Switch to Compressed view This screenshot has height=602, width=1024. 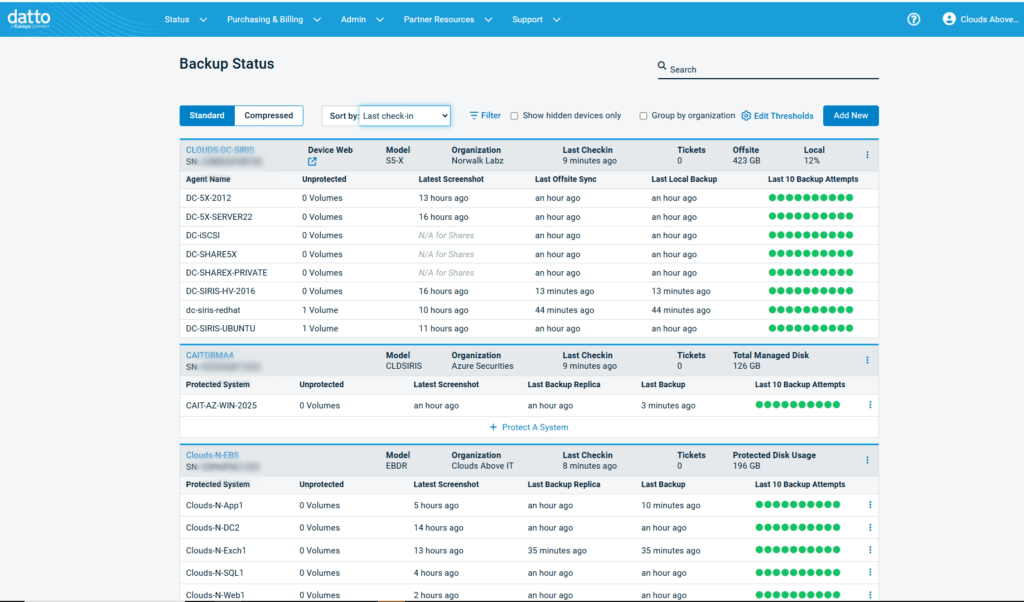point(269,116)
